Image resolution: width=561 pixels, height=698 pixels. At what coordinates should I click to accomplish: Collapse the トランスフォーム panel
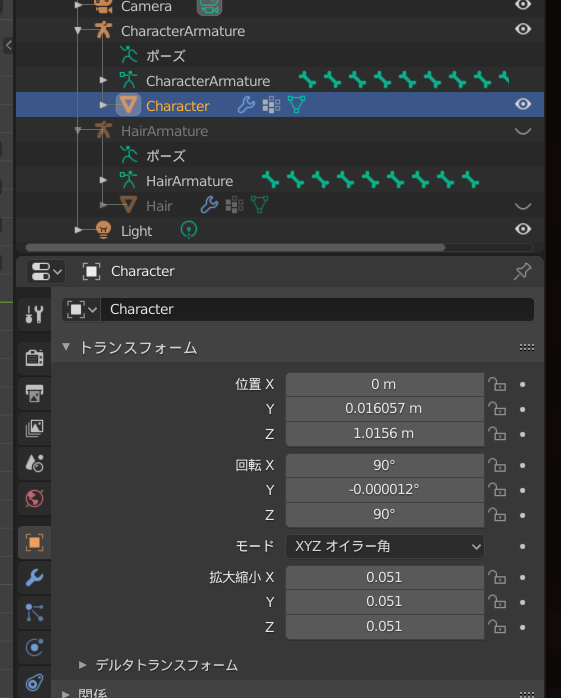coord(66,347)
